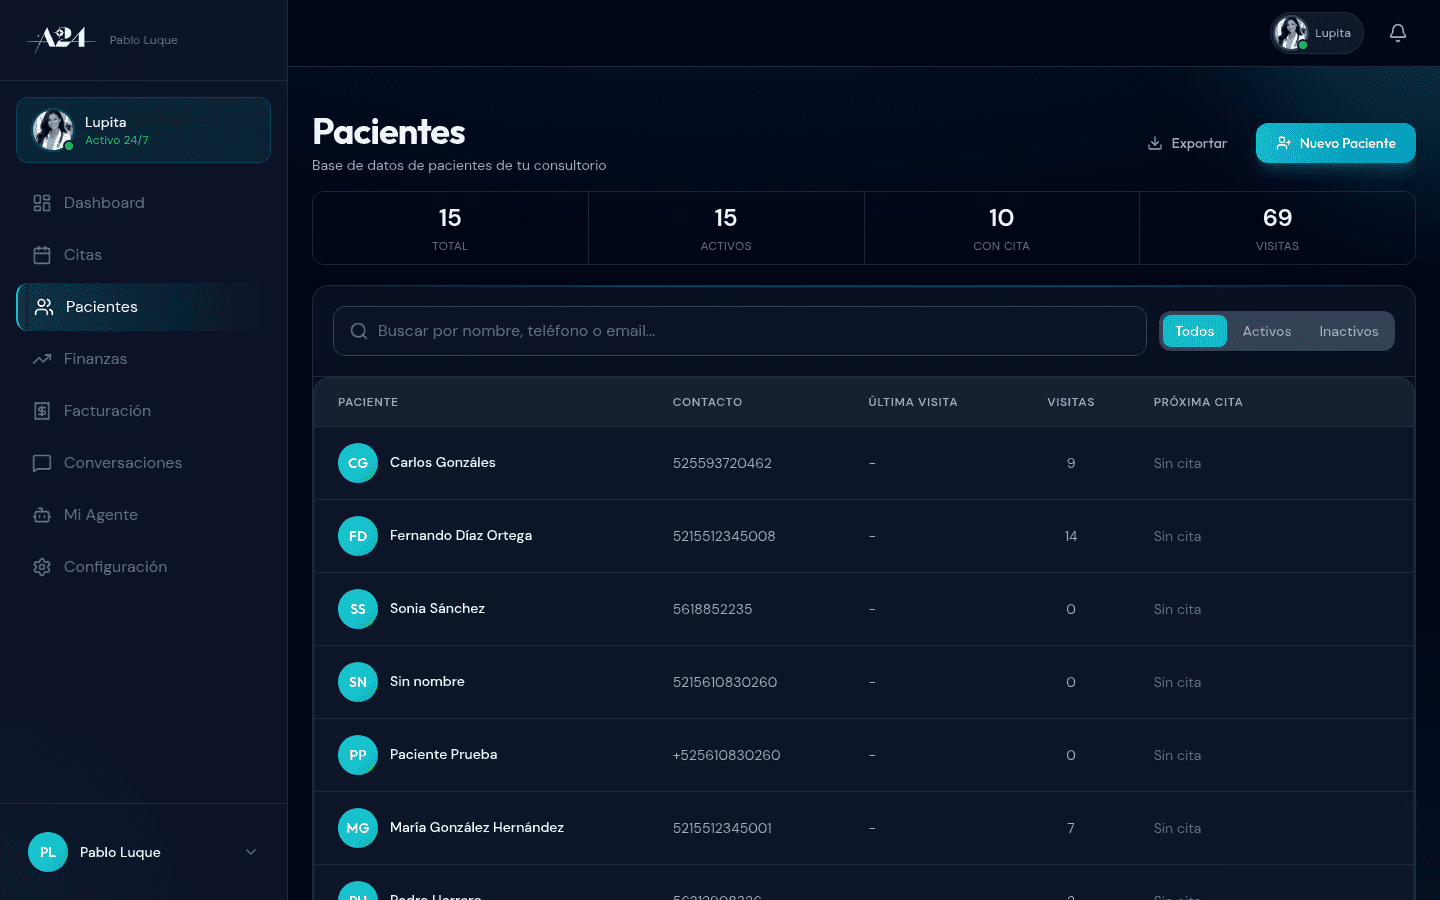Open the notifications bell icon
Image resolution: width=1440 pixels, height=900 pixels.
pos(1397,32)
